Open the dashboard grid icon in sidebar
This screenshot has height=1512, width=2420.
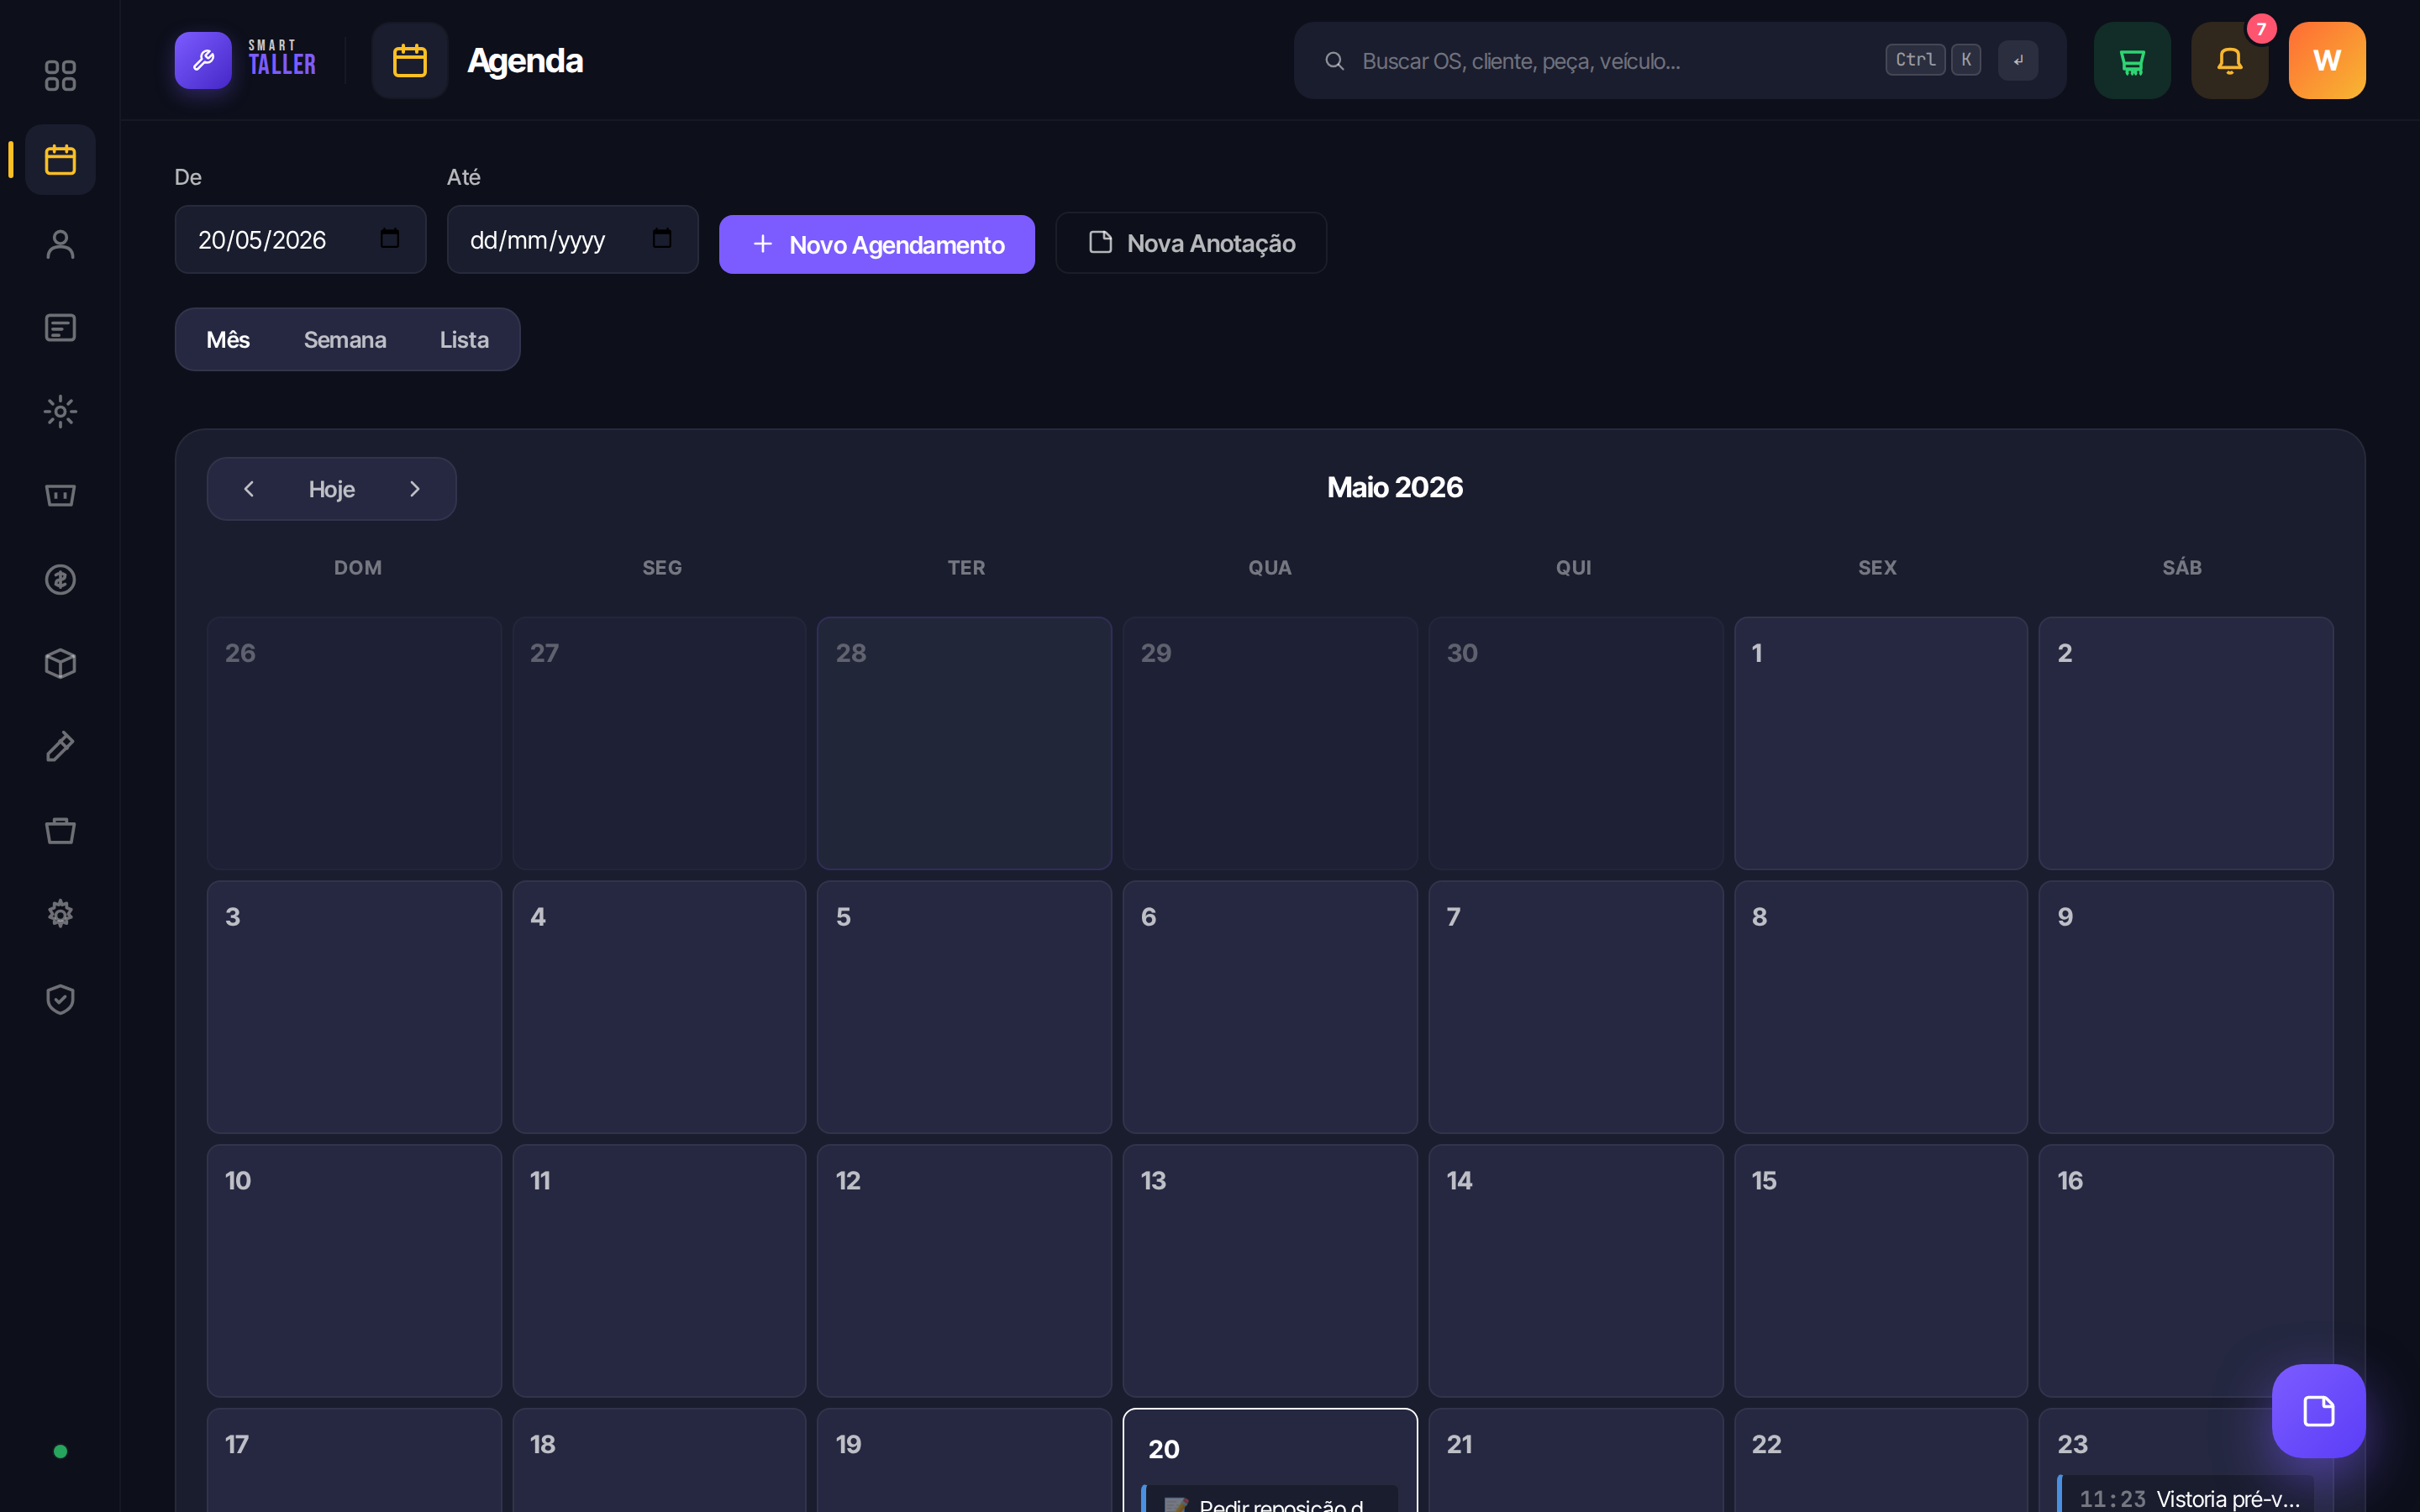60,76
